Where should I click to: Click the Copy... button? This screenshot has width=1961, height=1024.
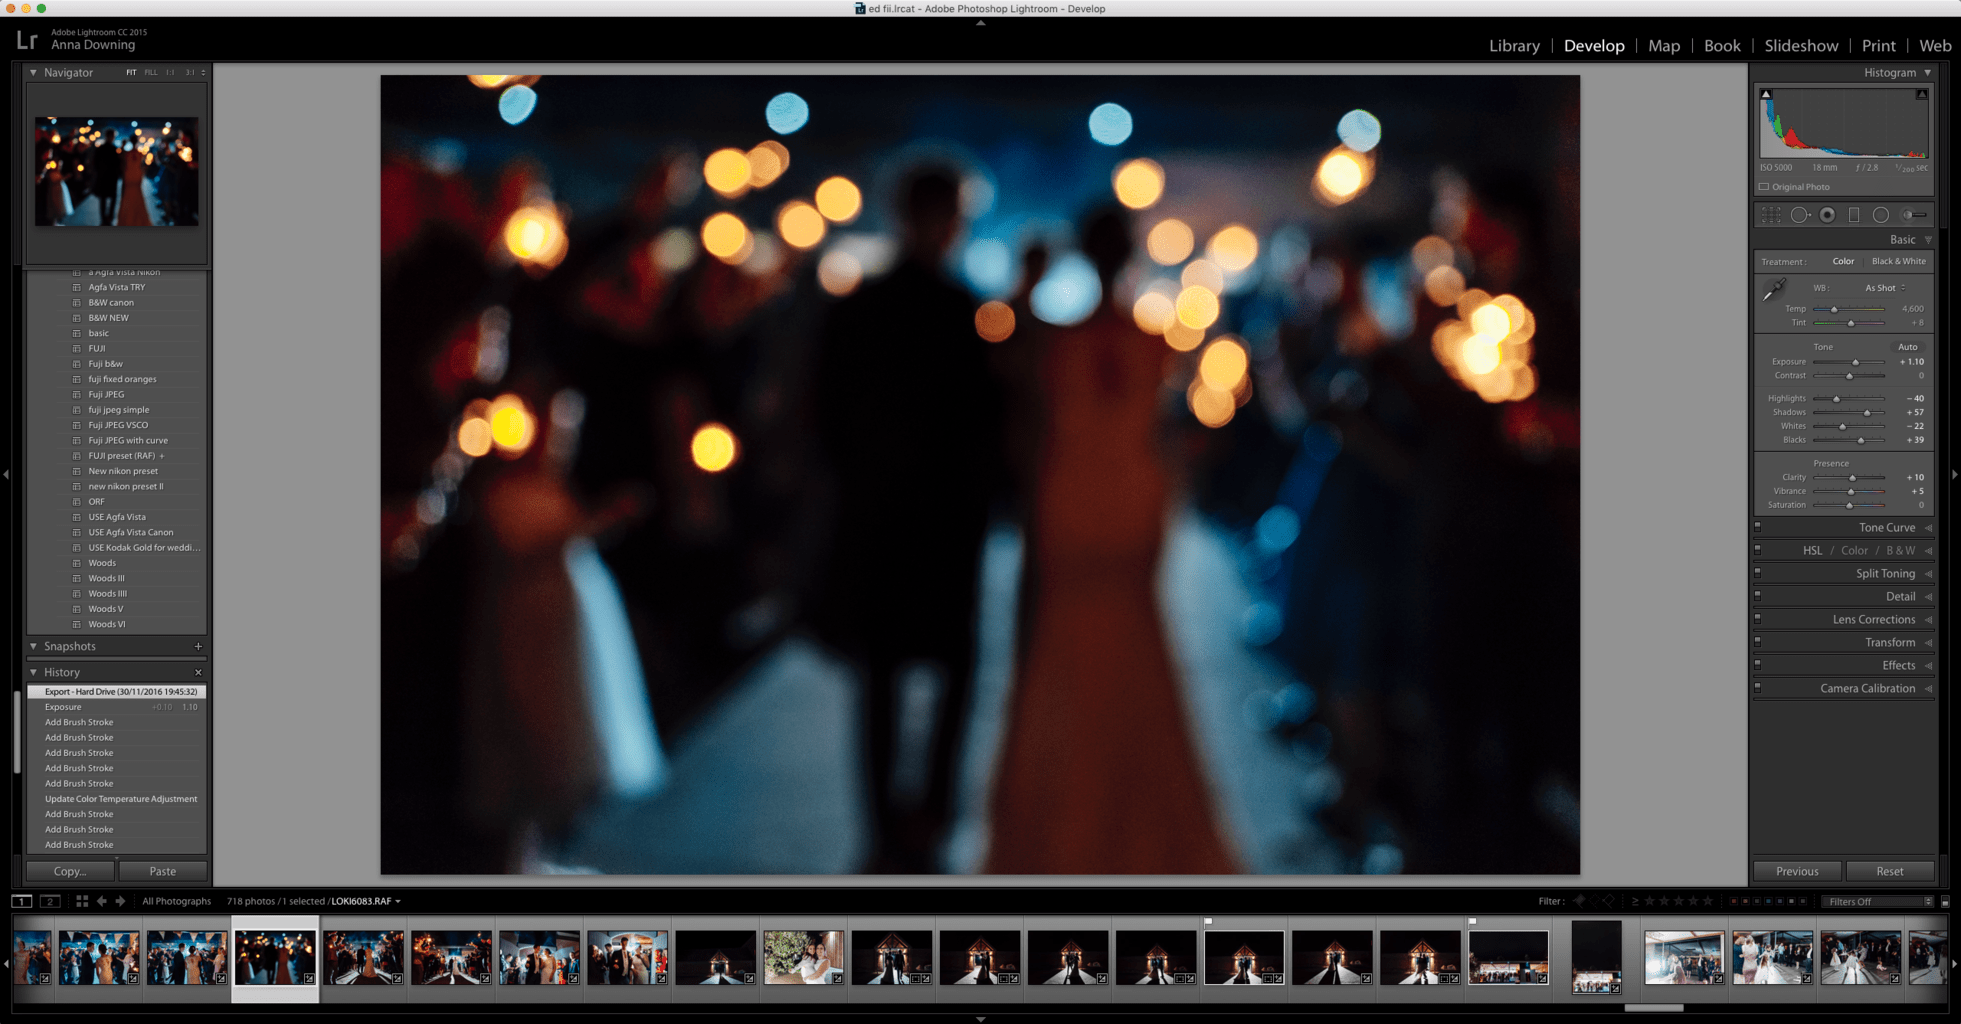[x=70, y=871]
